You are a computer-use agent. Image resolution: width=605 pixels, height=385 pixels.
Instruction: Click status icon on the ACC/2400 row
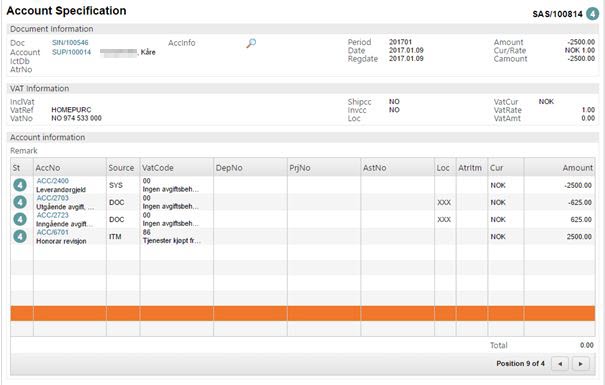pos(20,185)
